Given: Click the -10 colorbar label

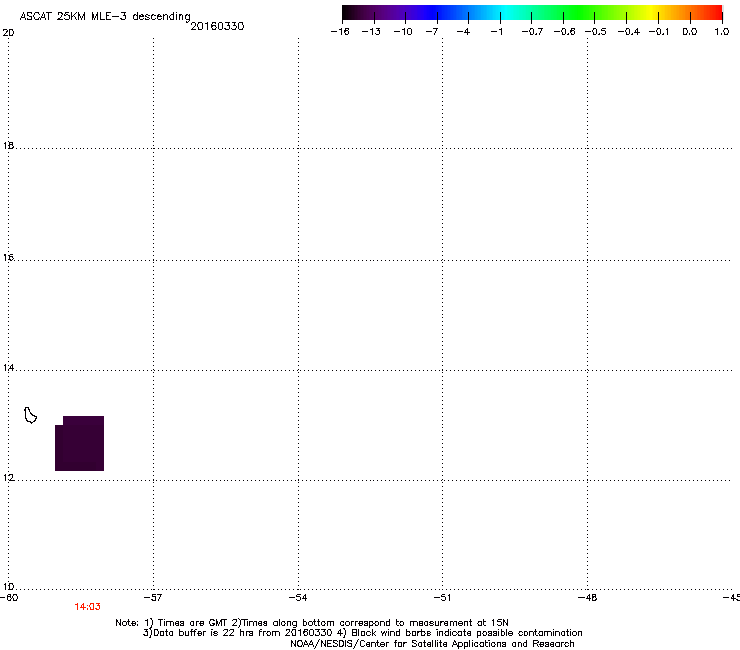Looking at the screenshot, I should point(403,32).
